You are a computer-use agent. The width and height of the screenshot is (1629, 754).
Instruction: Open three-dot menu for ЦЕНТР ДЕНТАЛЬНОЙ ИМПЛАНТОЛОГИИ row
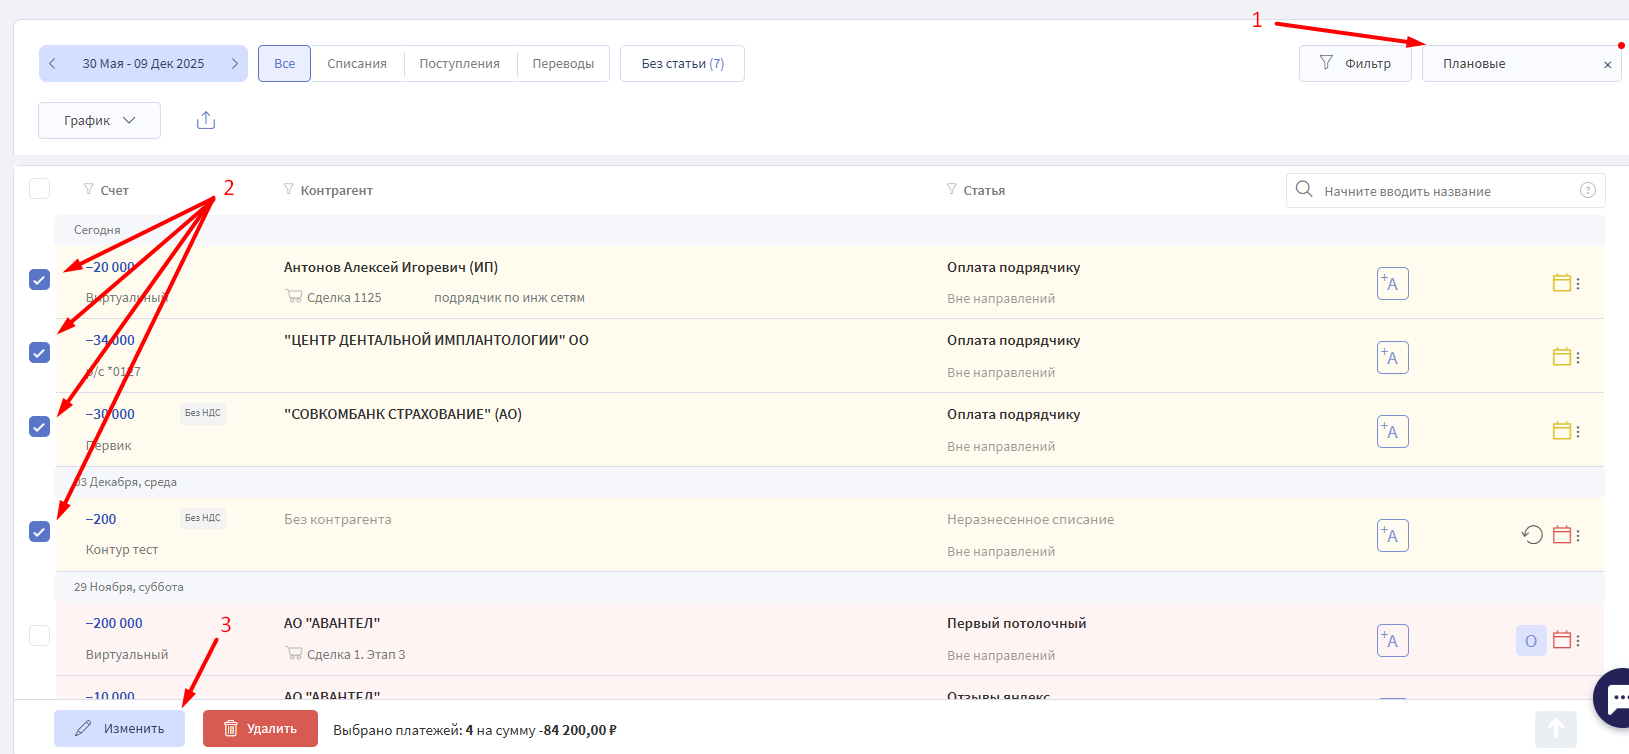point(1578,358)
